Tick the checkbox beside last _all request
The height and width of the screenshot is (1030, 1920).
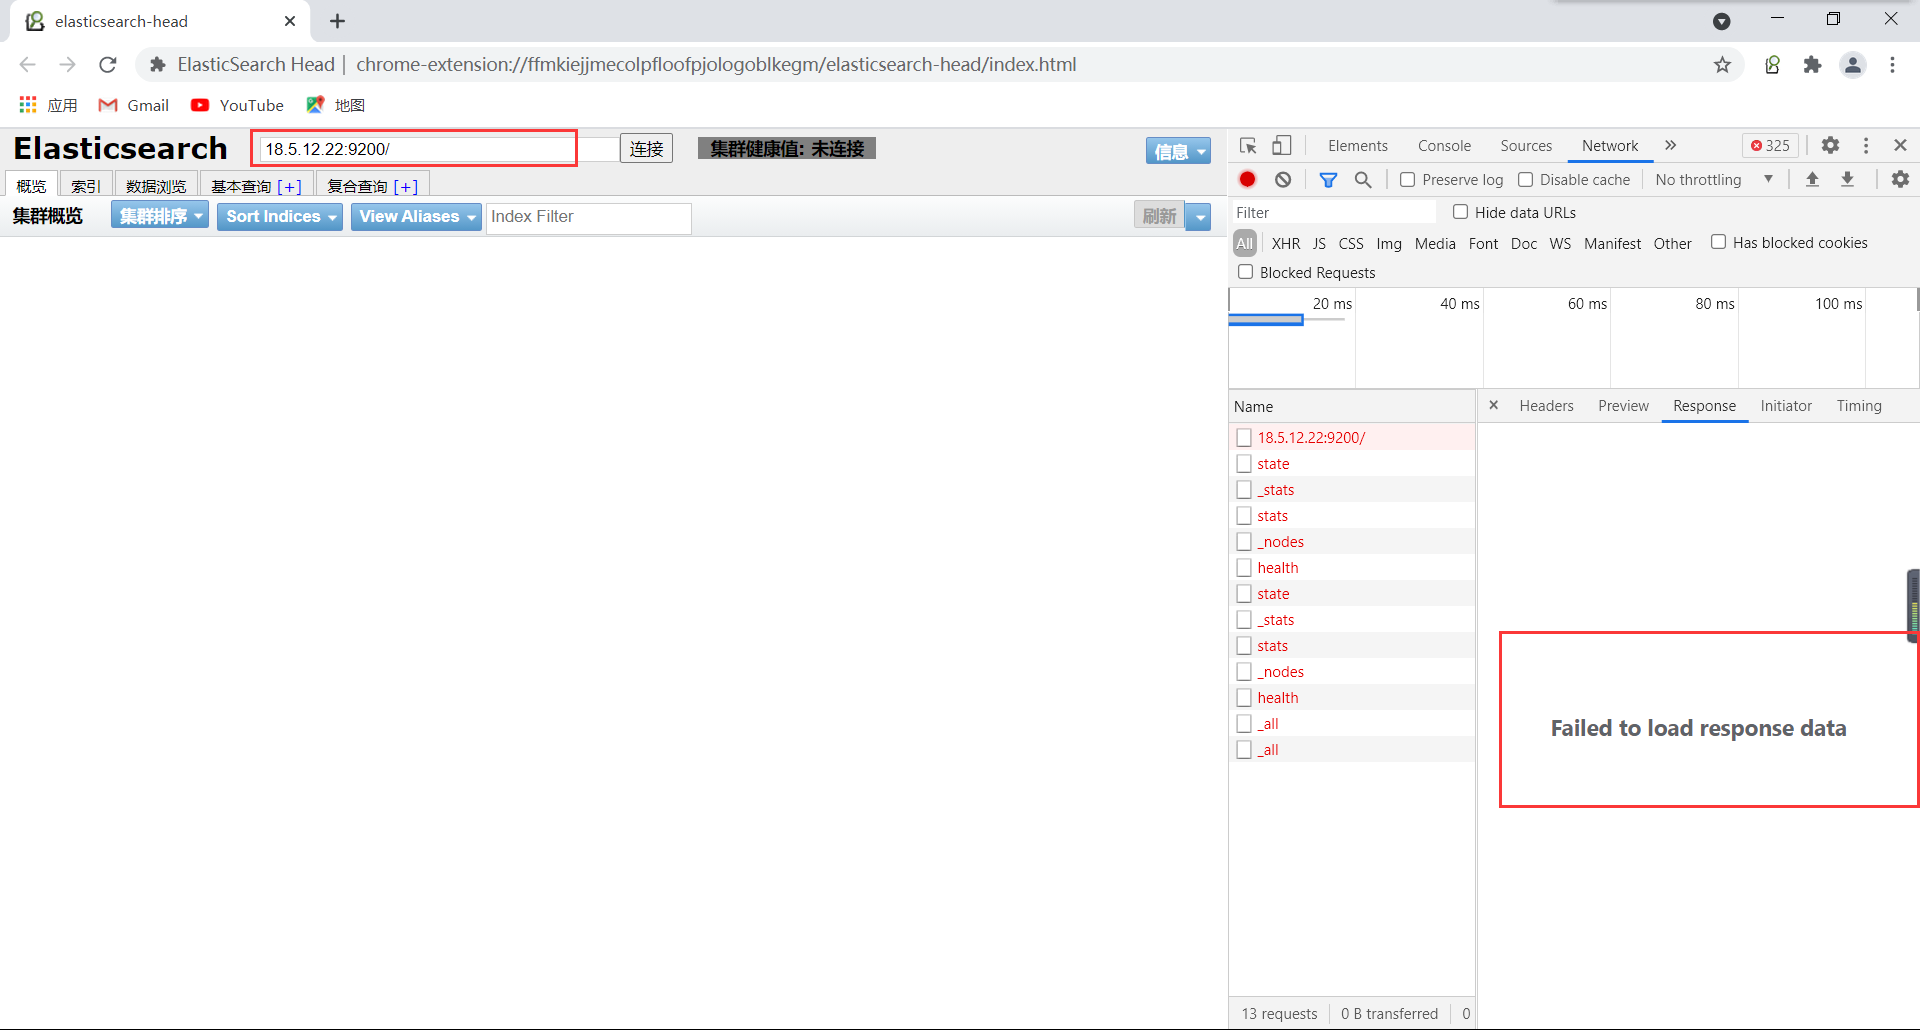[1244, 749]
